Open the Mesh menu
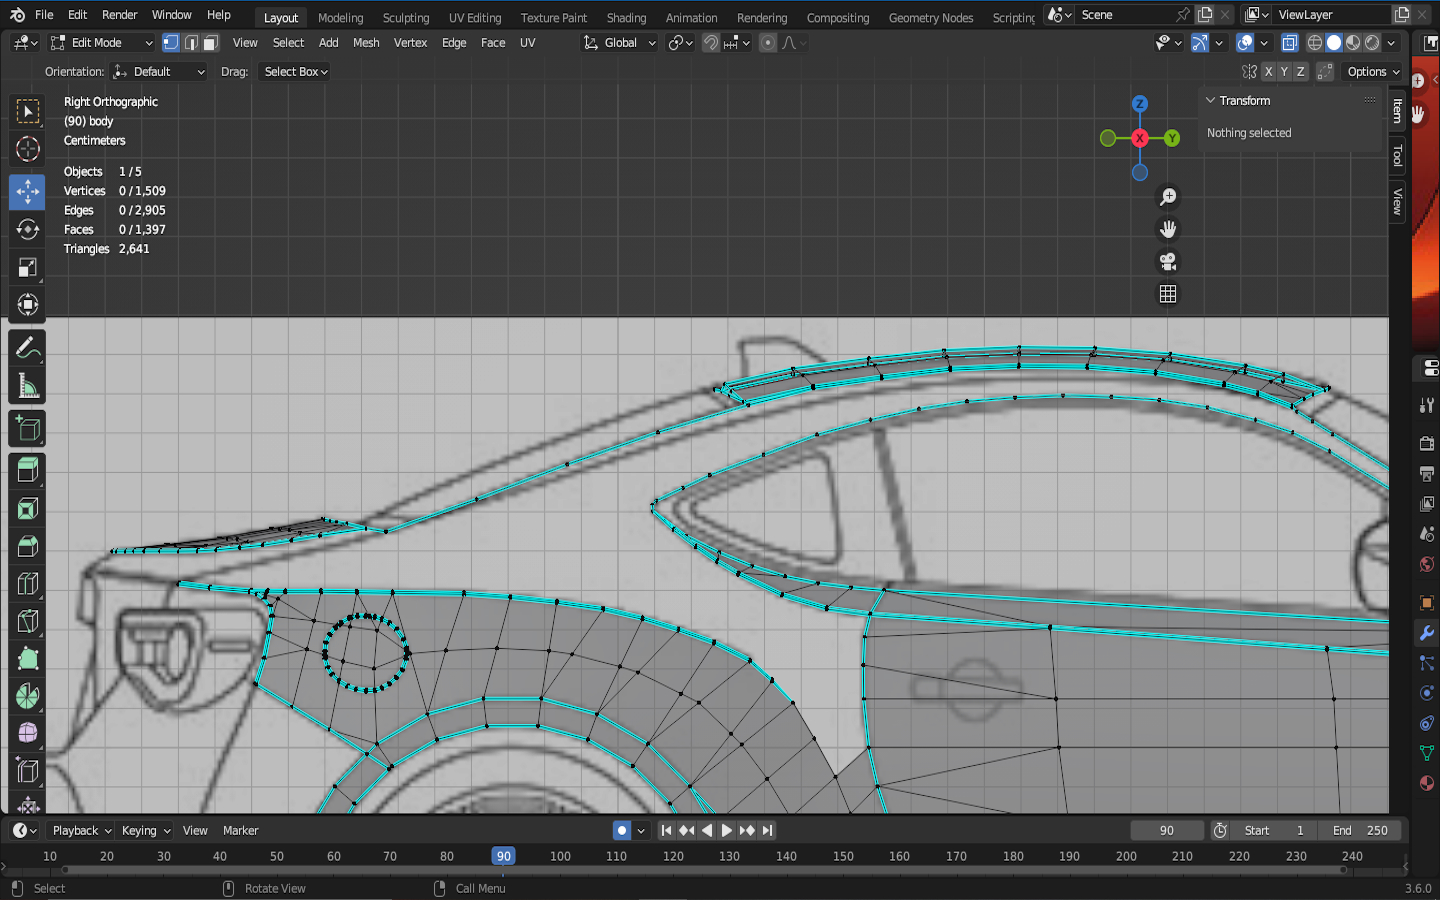This screenshot has width=1440, height=900. [x=366, y=43]
